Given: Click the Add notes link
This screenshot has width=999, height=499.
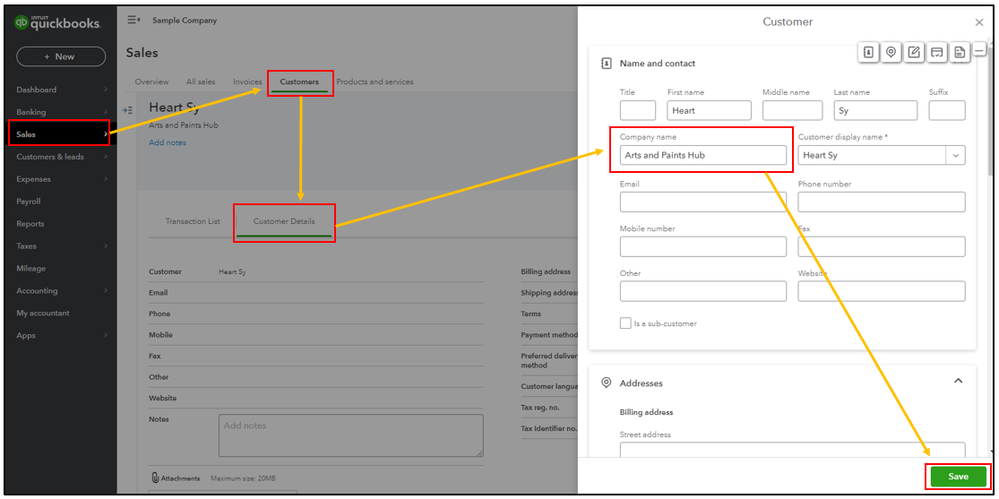Looking at the screenshot, I should [168, 143].
